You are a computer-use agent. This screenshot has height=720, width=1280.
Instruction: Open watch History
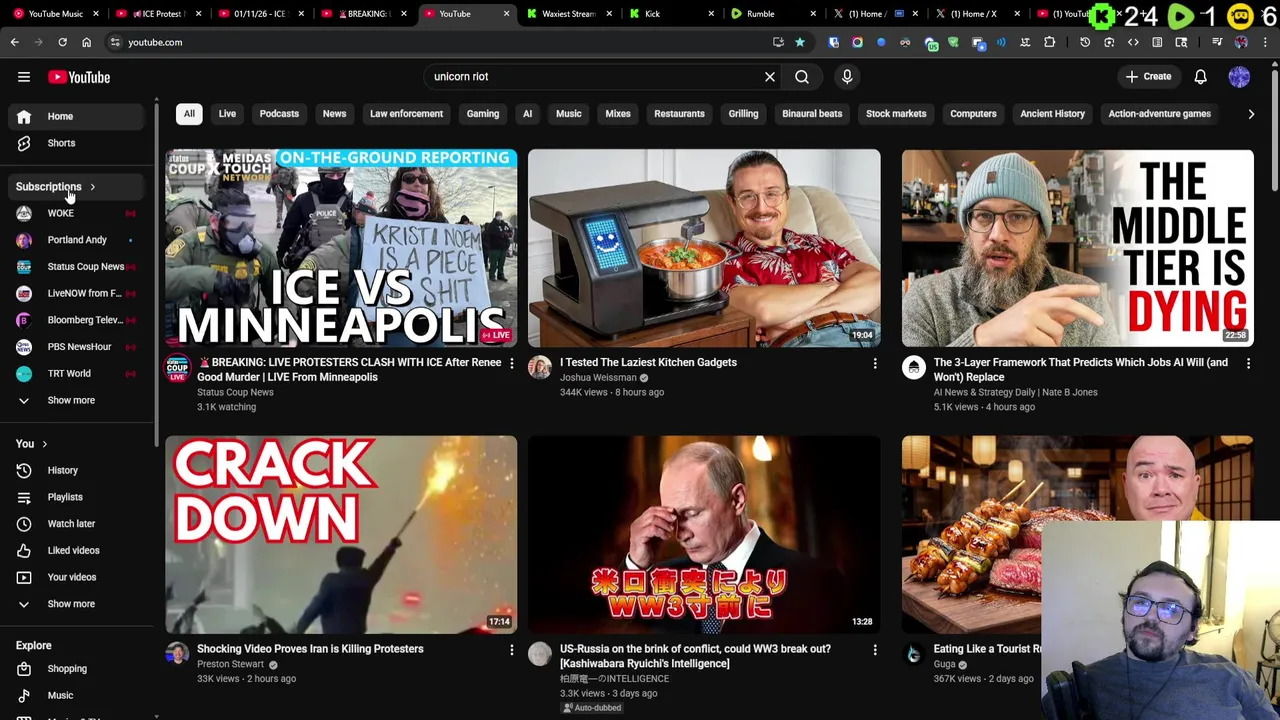(x=76, y=470)
